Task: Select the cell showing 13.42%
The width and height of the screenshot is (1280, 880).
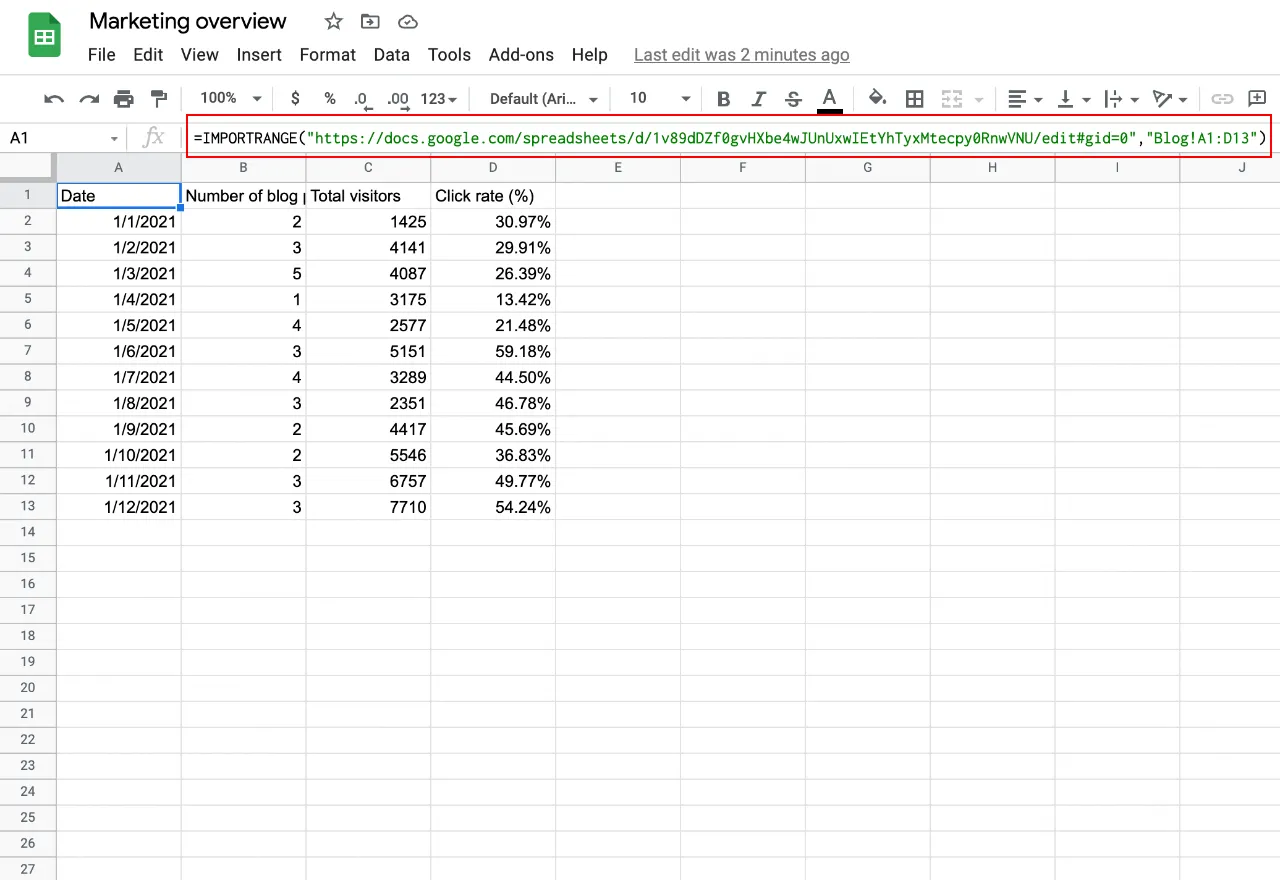Action: (493, 299)
